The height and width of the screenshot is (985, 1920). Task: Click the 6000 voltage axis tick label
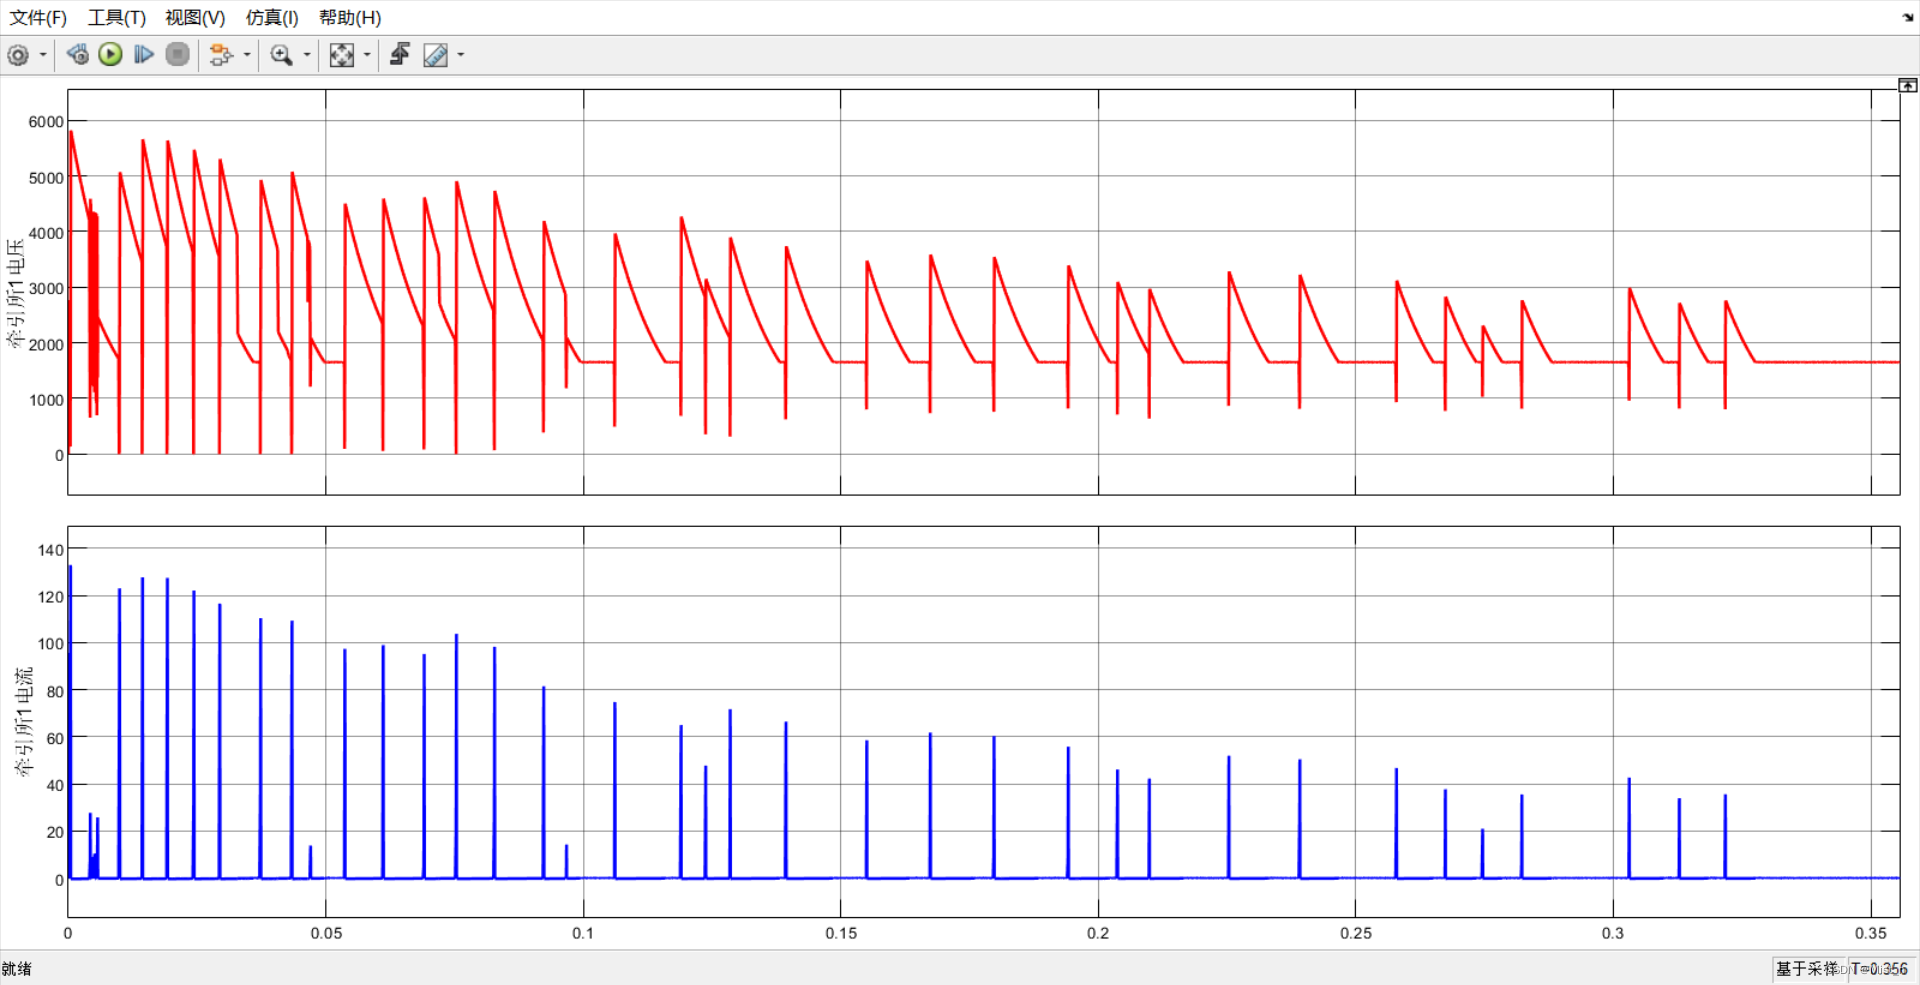coord(46,122)
